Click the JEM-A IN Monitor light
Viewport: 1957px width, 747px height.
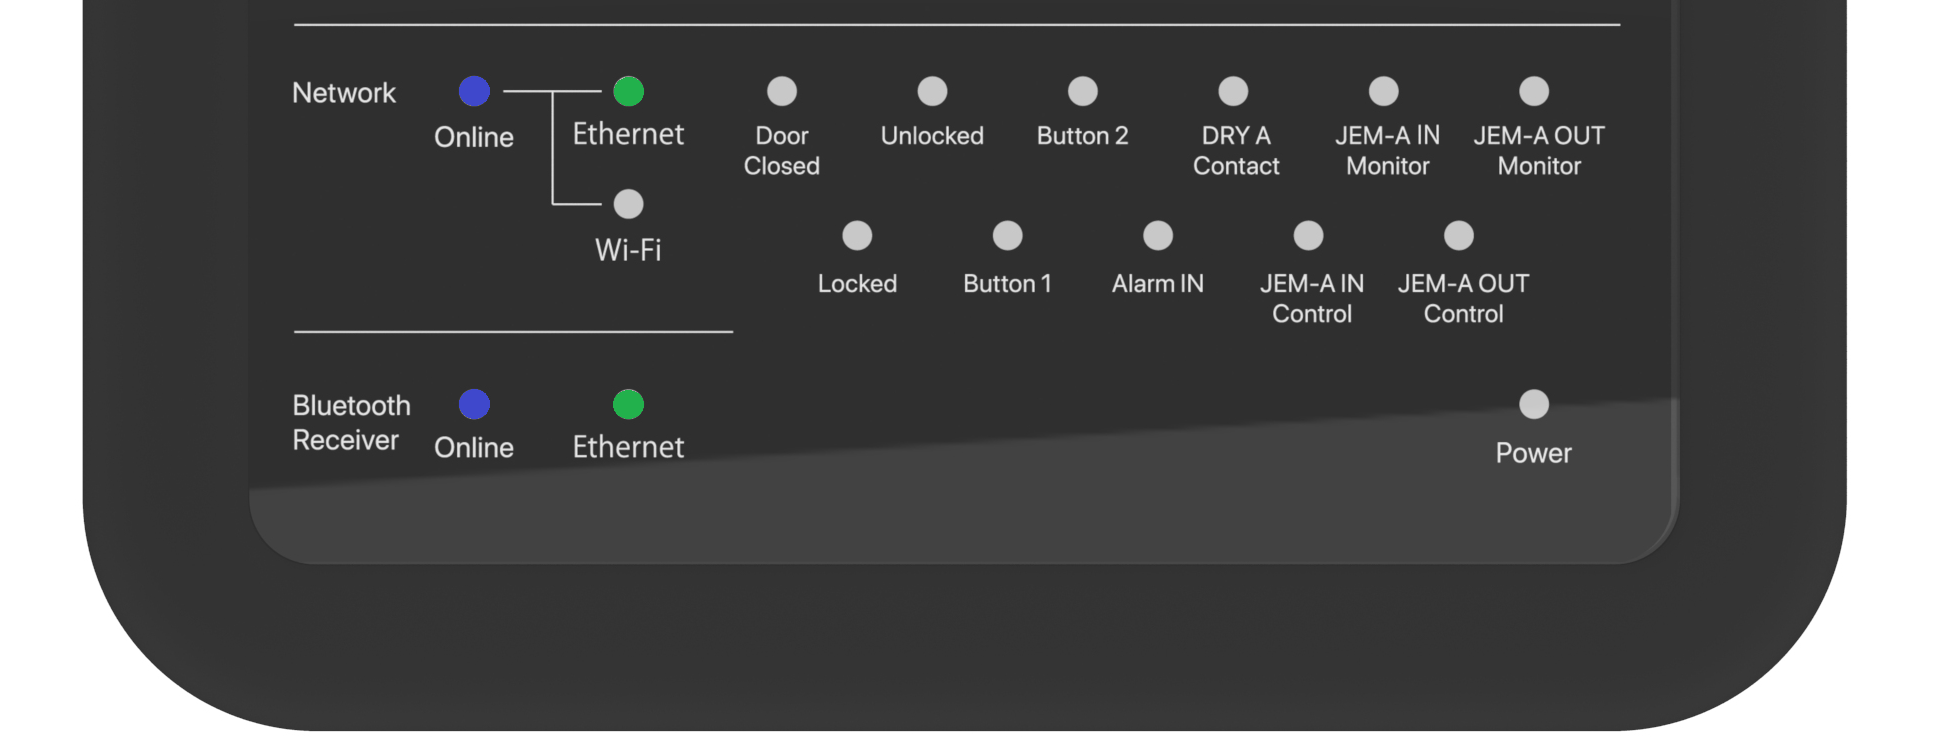pyautogui.click(x=1384, y=91)
